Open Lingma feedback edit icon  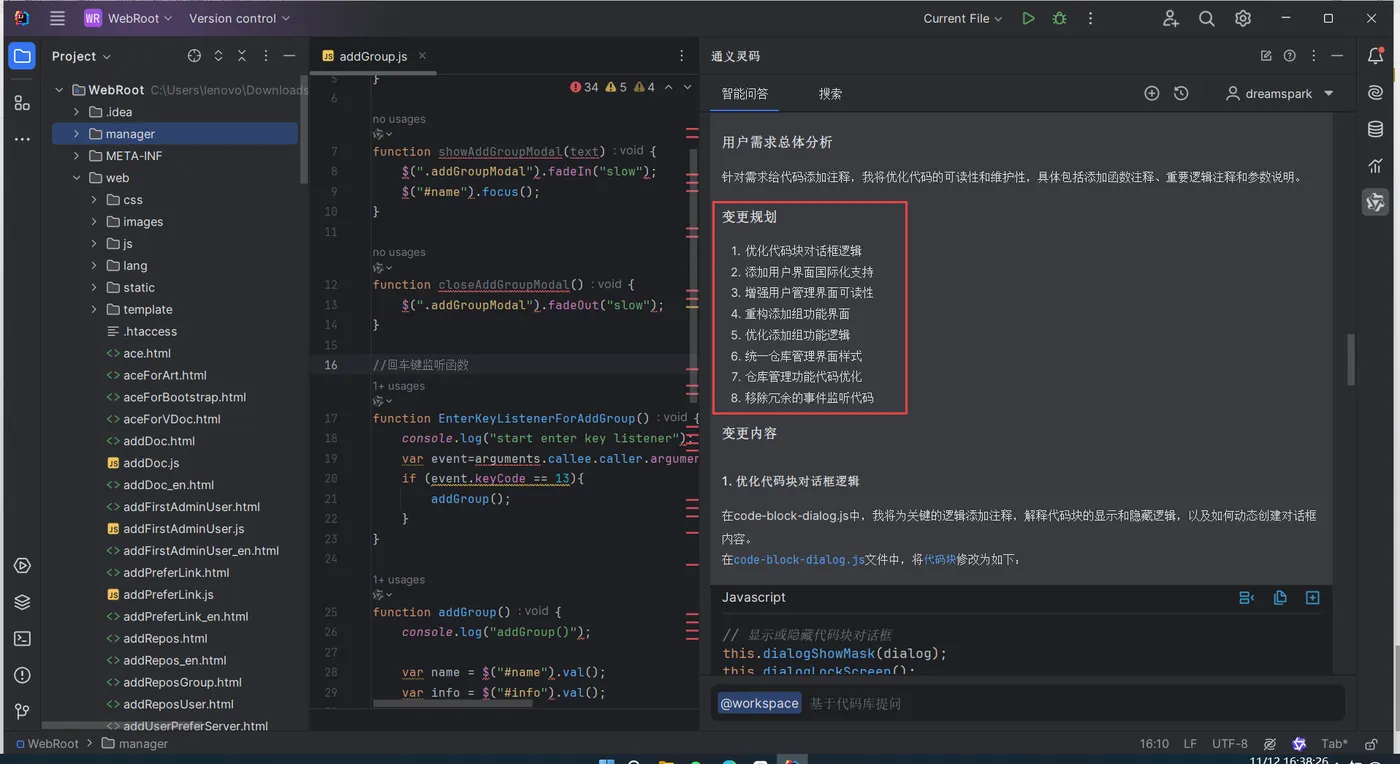1266,56
